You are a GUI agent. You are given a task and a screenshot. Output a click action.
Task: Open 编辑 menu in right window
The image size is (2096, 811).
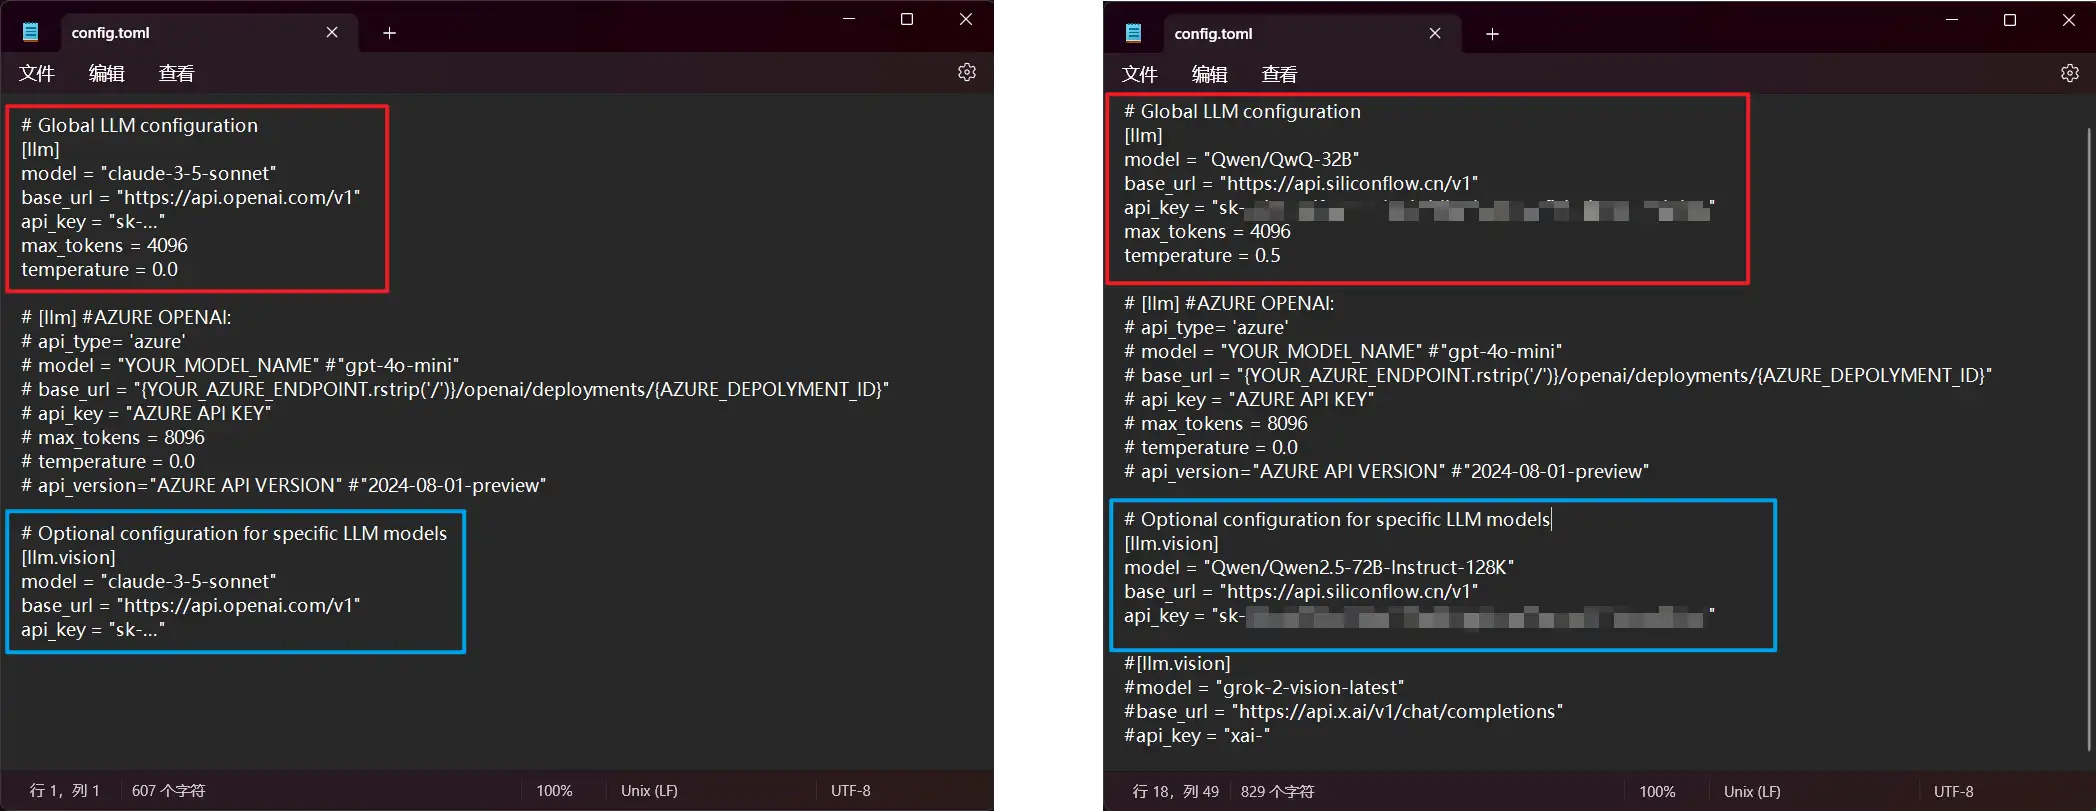(1209, 74)
